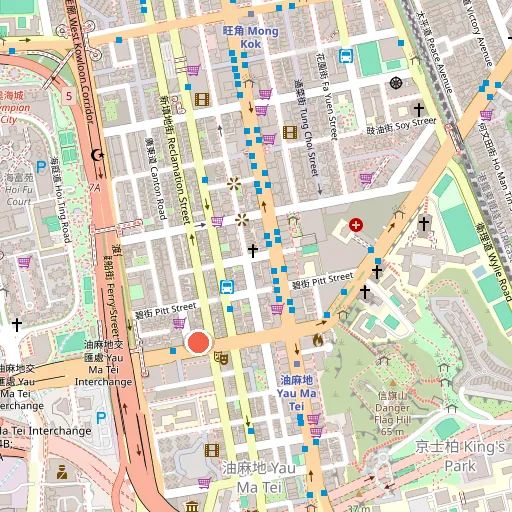This screenshot has width=512, height=512.
Task: Click the parking icon near Hoi Fu Court
Action: (41, 167)
